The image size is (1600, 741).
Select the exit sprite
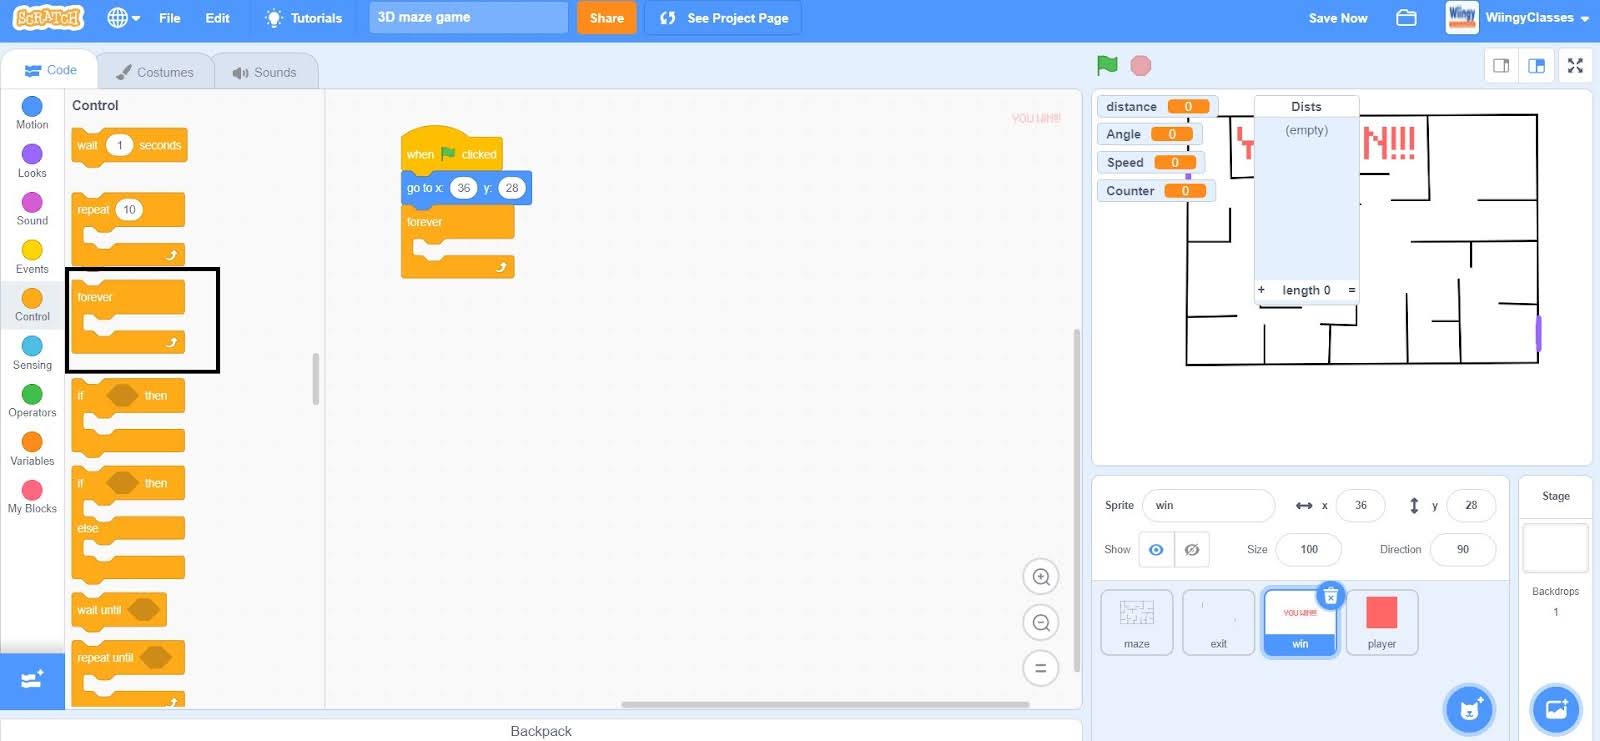pyautogui.click(x=1218, y=622)
